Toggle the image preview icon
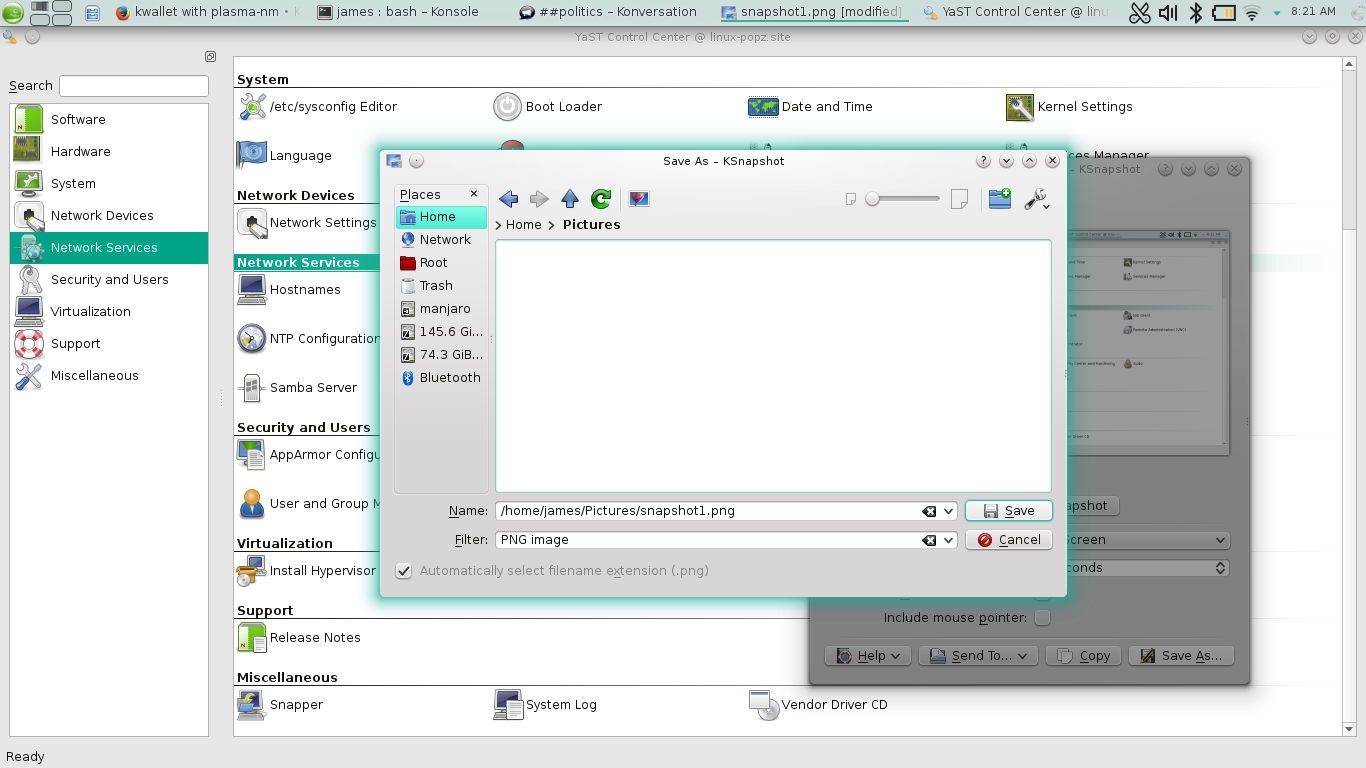 tap(639, 199)
